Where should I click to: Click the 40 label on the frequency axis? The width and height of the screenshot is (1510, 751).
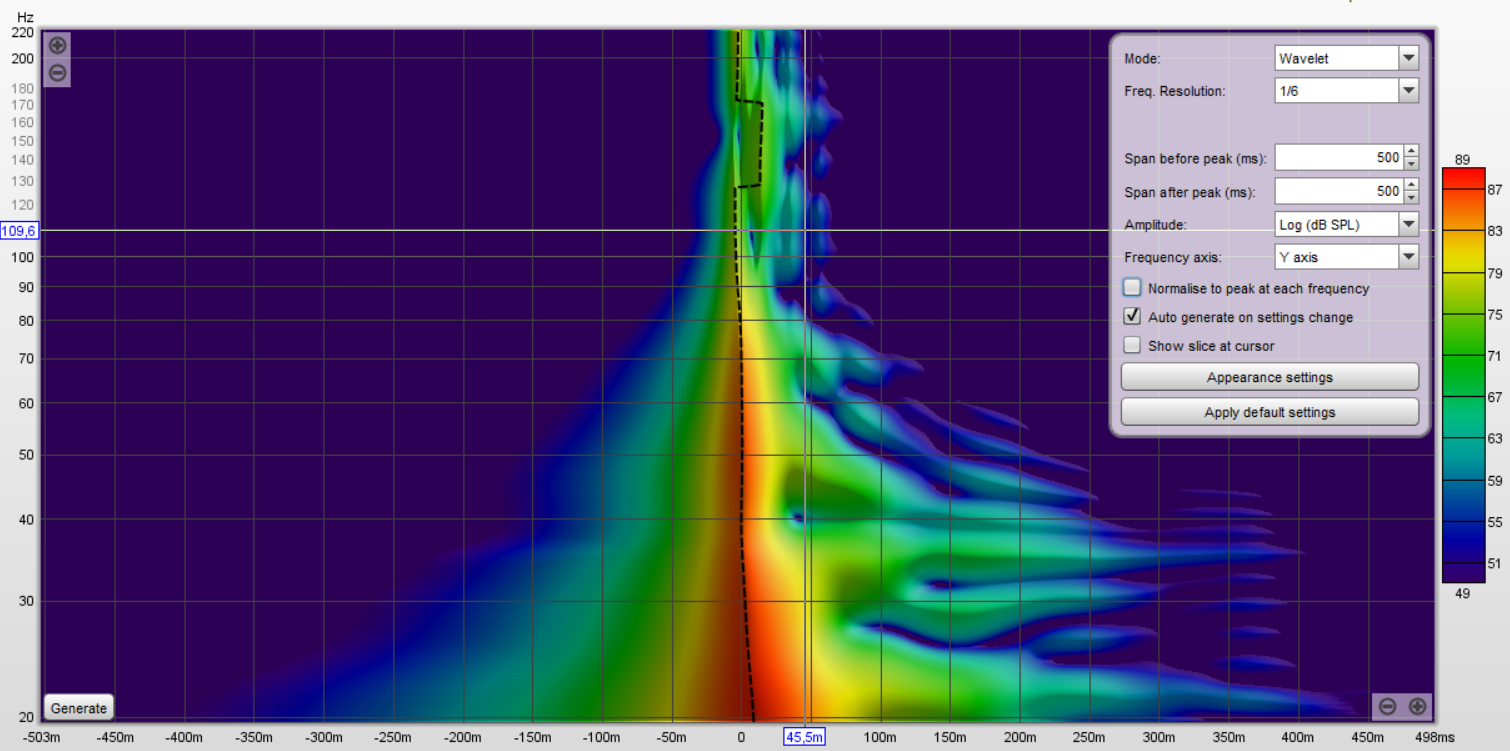[x=27, y=520]
